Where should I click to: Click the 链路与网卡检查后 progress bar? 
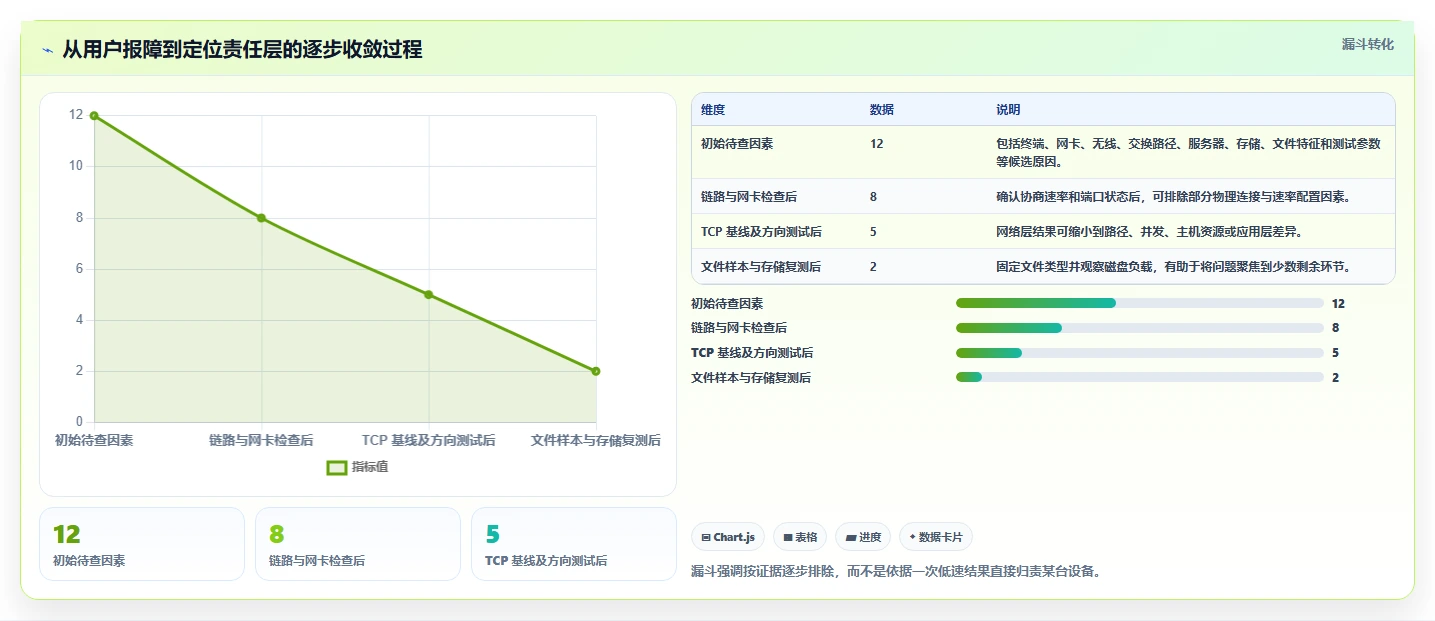click(x=1140, y=328)
